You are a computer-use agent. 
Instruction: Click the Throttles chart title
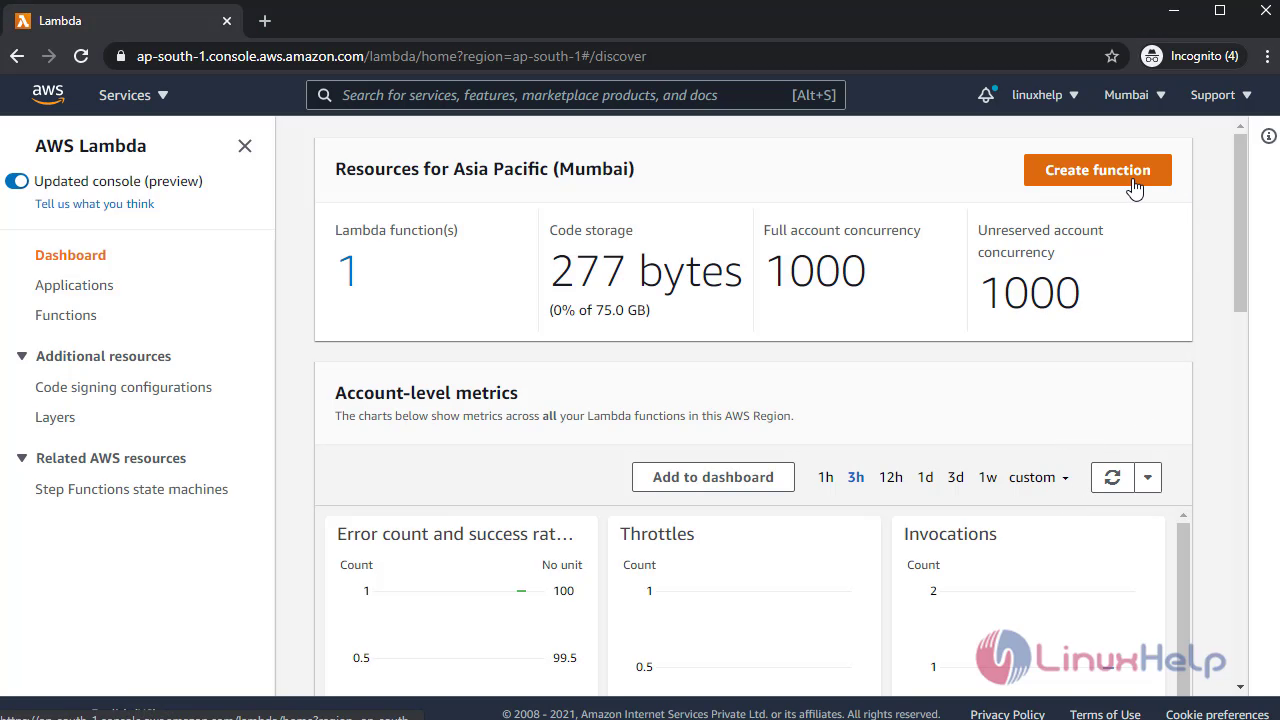657,534
